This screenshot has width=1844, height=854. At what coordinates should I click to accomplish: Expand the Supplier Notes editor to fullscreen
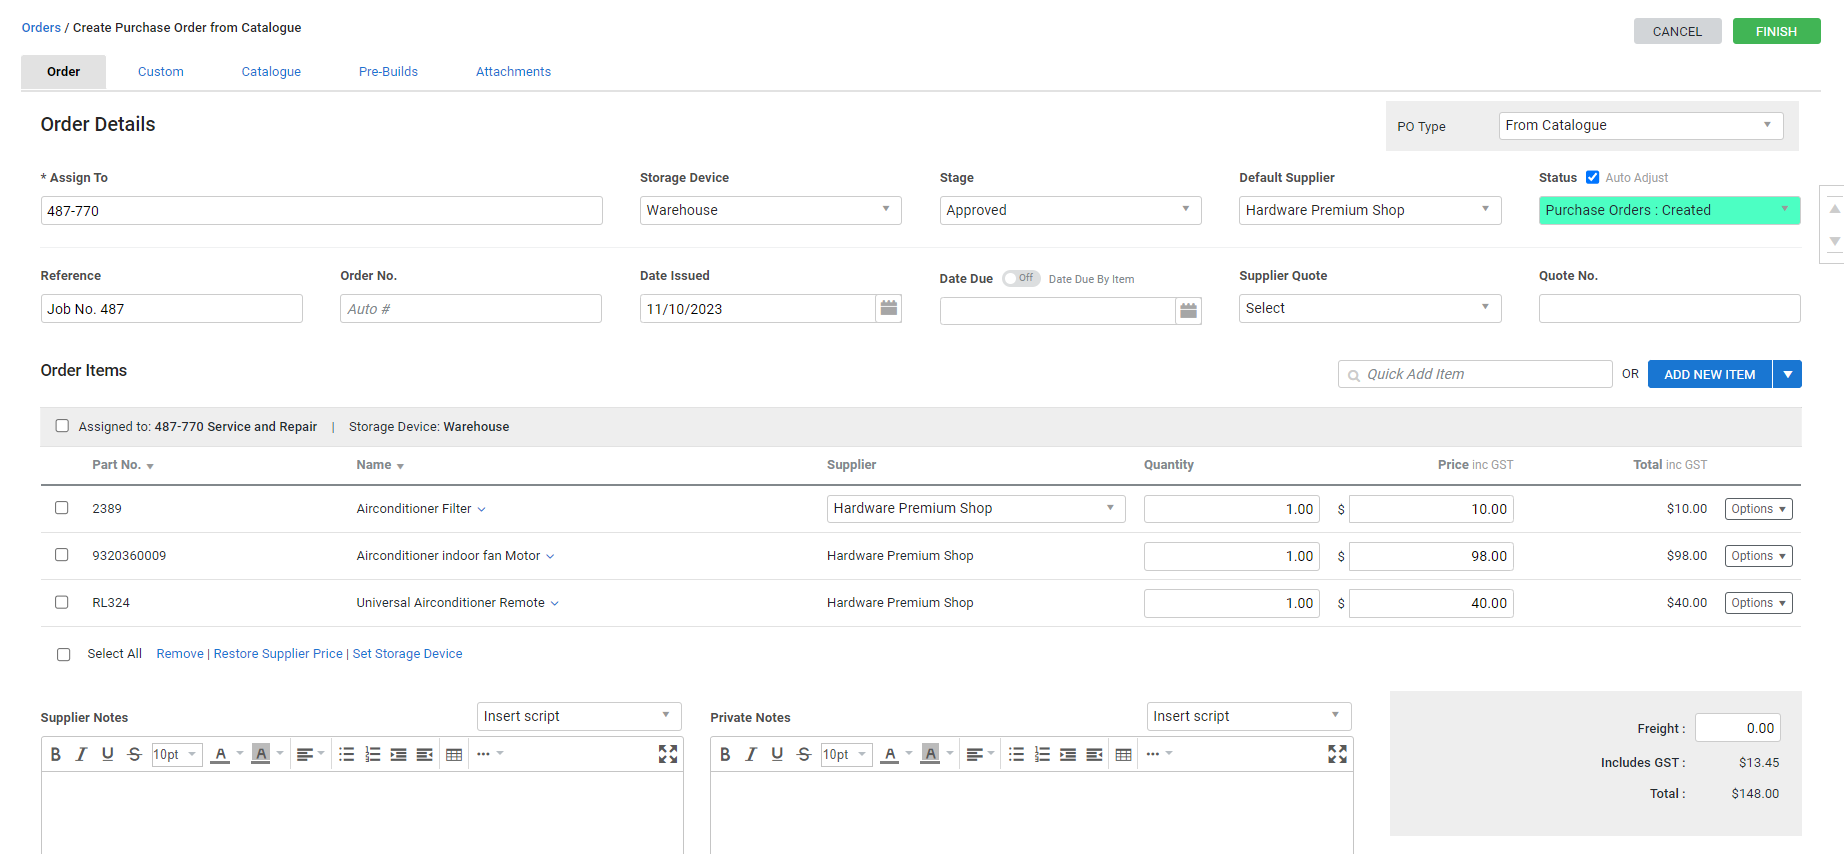pos(668,754)
